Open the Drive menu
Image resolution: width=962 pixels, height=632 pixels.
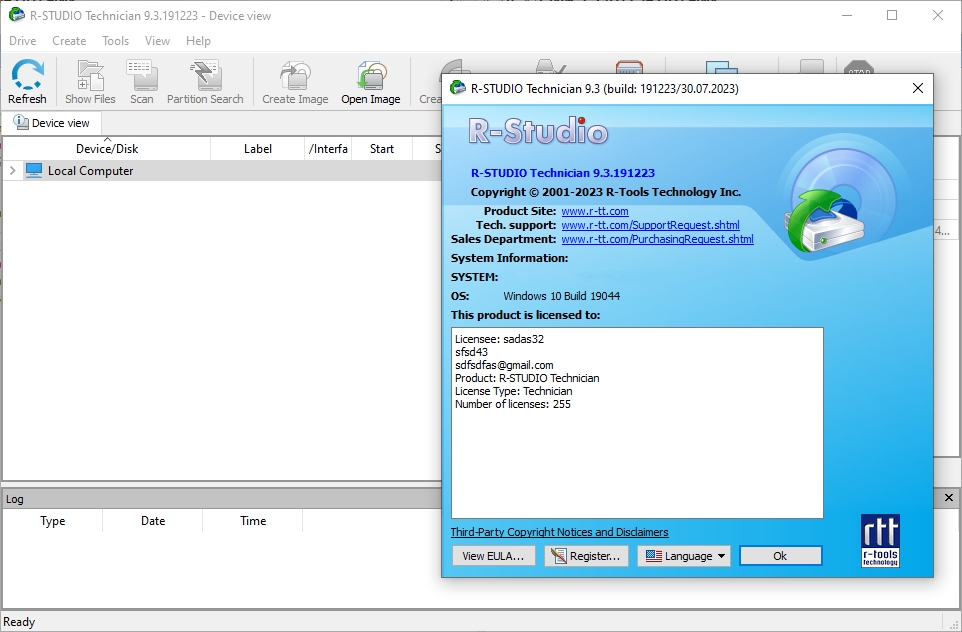[23, 40]
